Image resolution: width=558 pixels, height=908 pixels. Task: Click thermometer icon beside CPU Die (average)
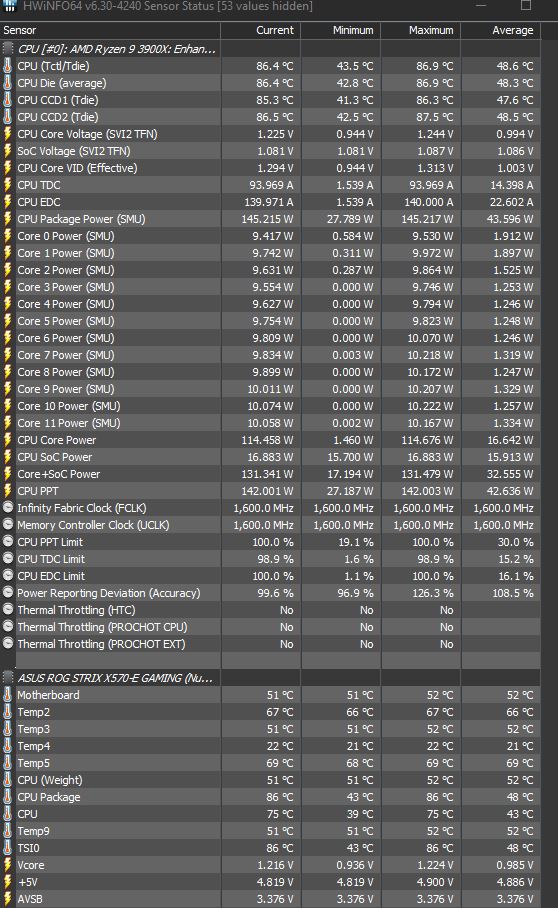pyautogui.click(x=8, y=83)
